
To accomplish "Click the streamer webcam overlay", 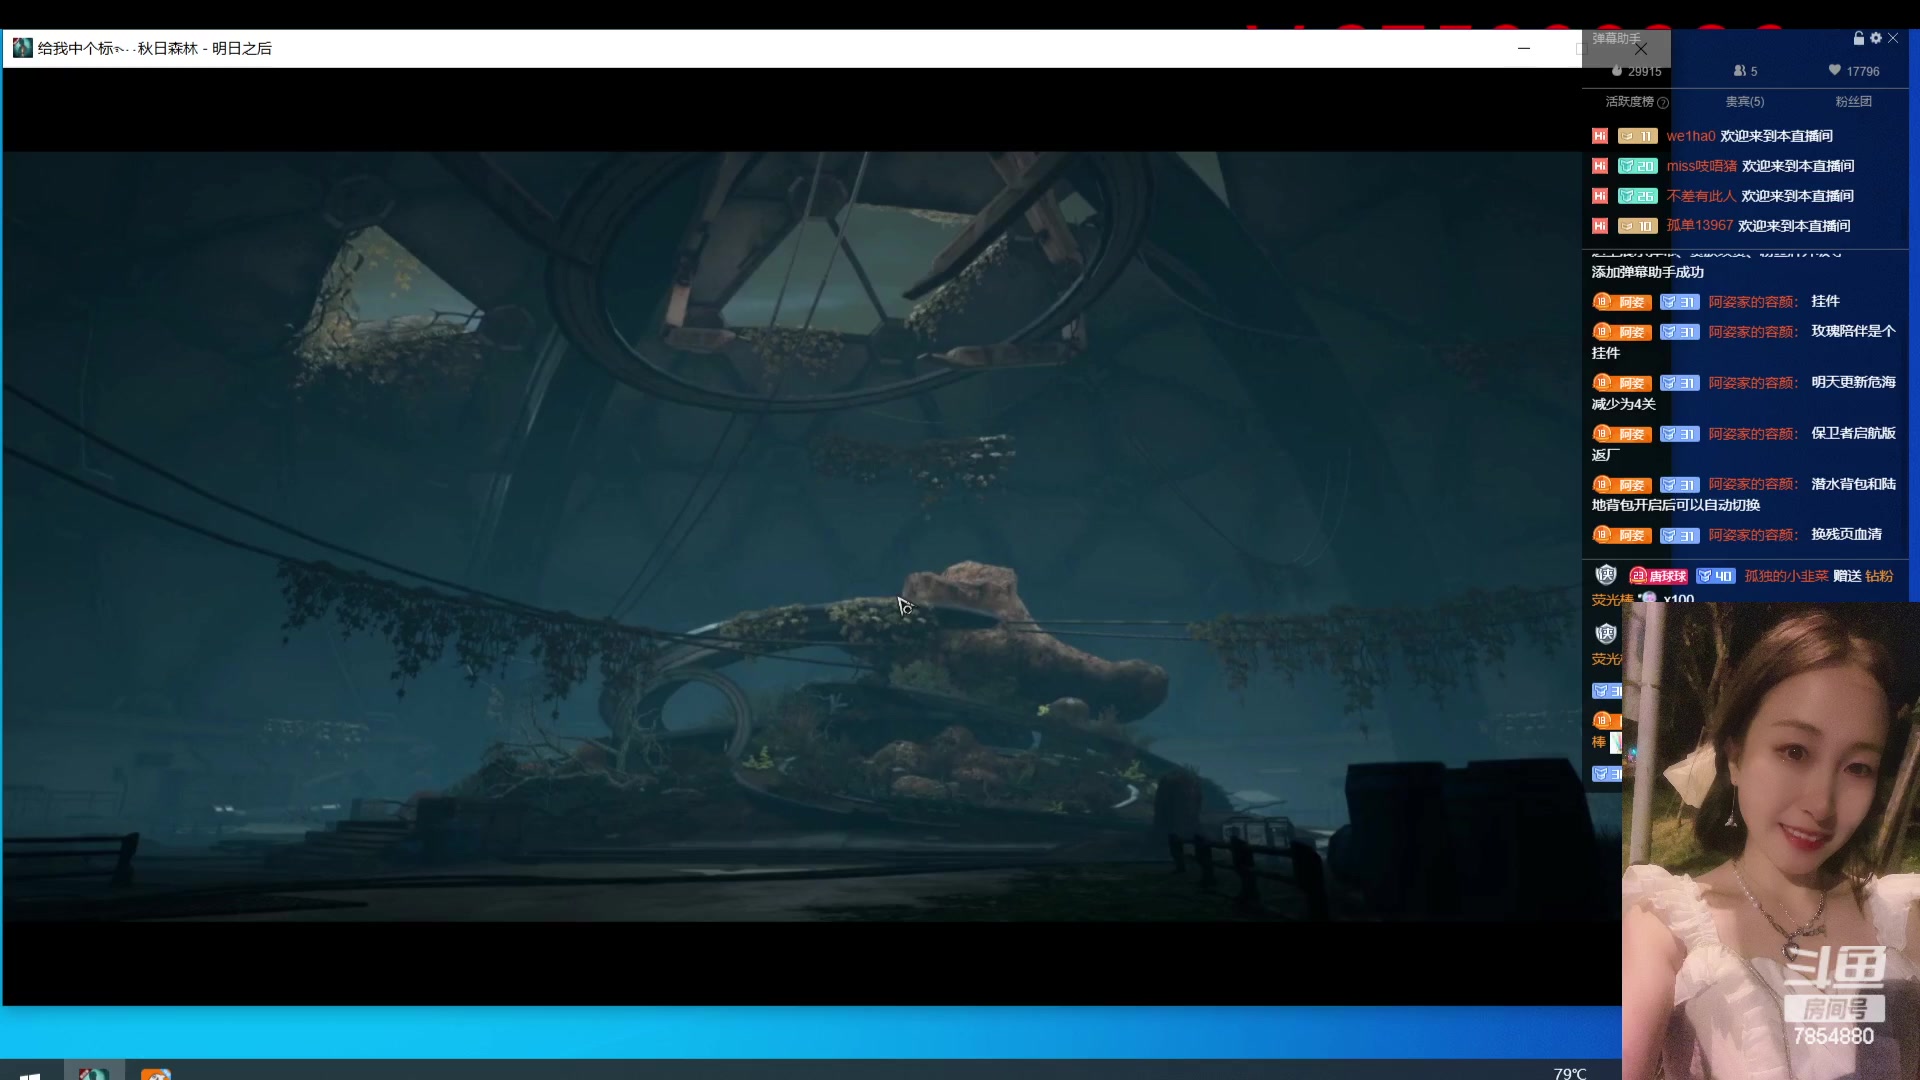I will click(1771, 840).
